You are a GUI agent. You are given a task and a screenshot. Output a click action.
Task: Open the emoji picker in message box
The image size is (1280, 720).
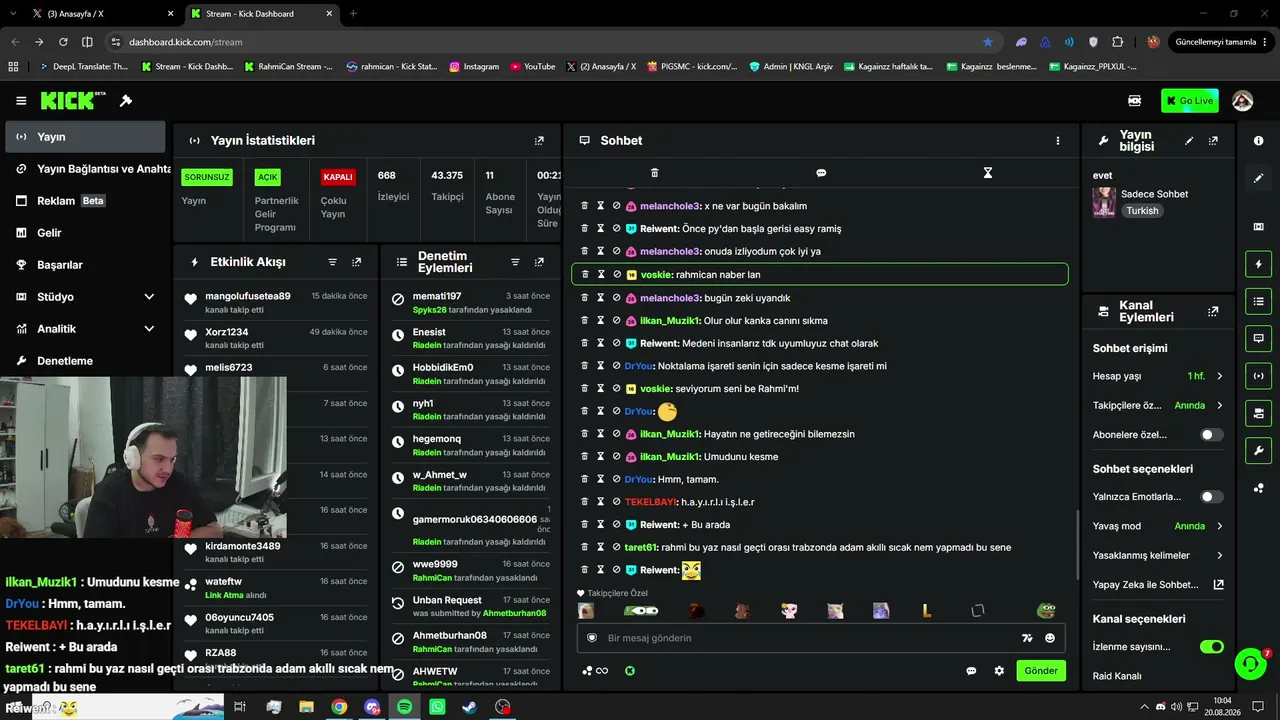pos(1050,638)
